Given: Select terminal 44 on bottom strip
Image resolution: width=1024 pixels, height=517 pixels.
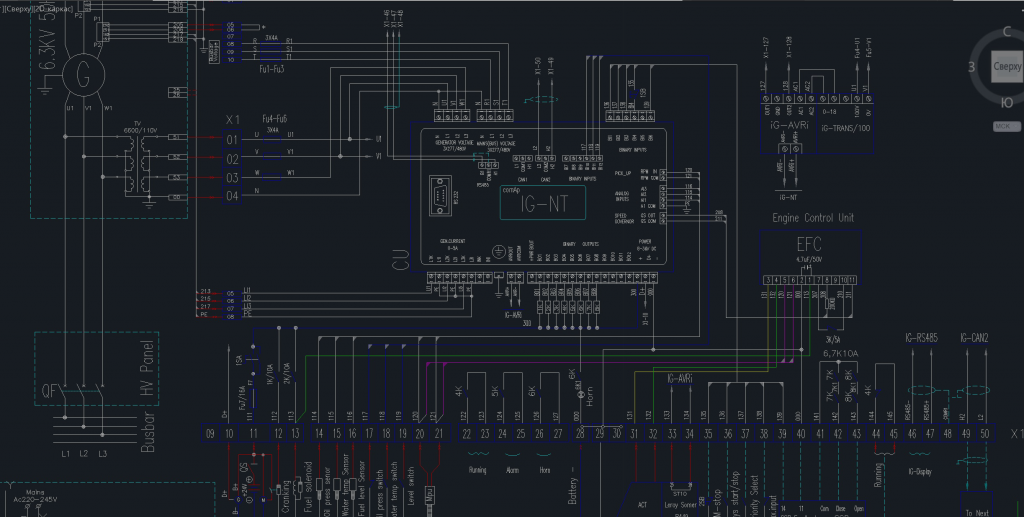Looking at the screenshot, I should tap(876, 433).
